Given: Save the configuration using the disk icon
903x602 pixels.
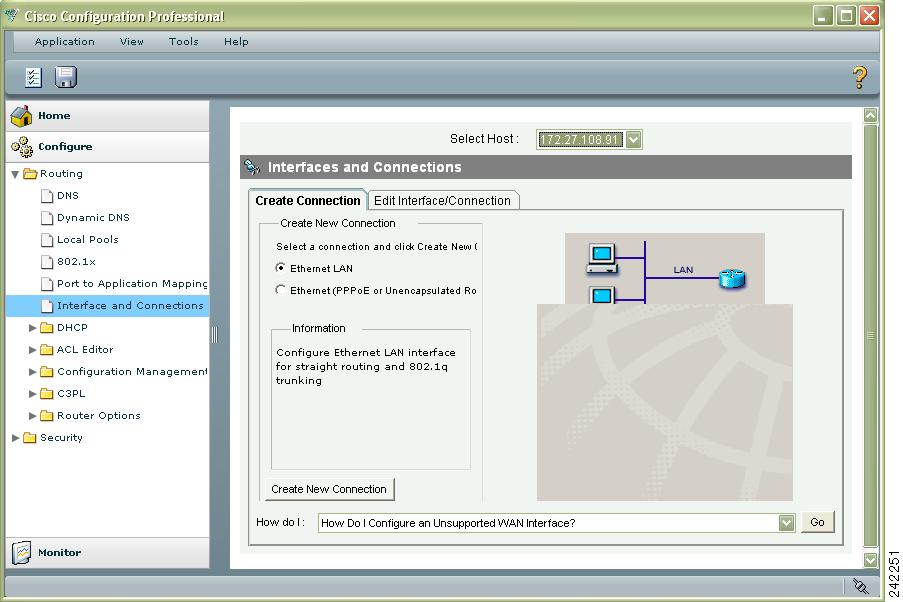Looking at the screenshot, I should [x=65, y=76].
